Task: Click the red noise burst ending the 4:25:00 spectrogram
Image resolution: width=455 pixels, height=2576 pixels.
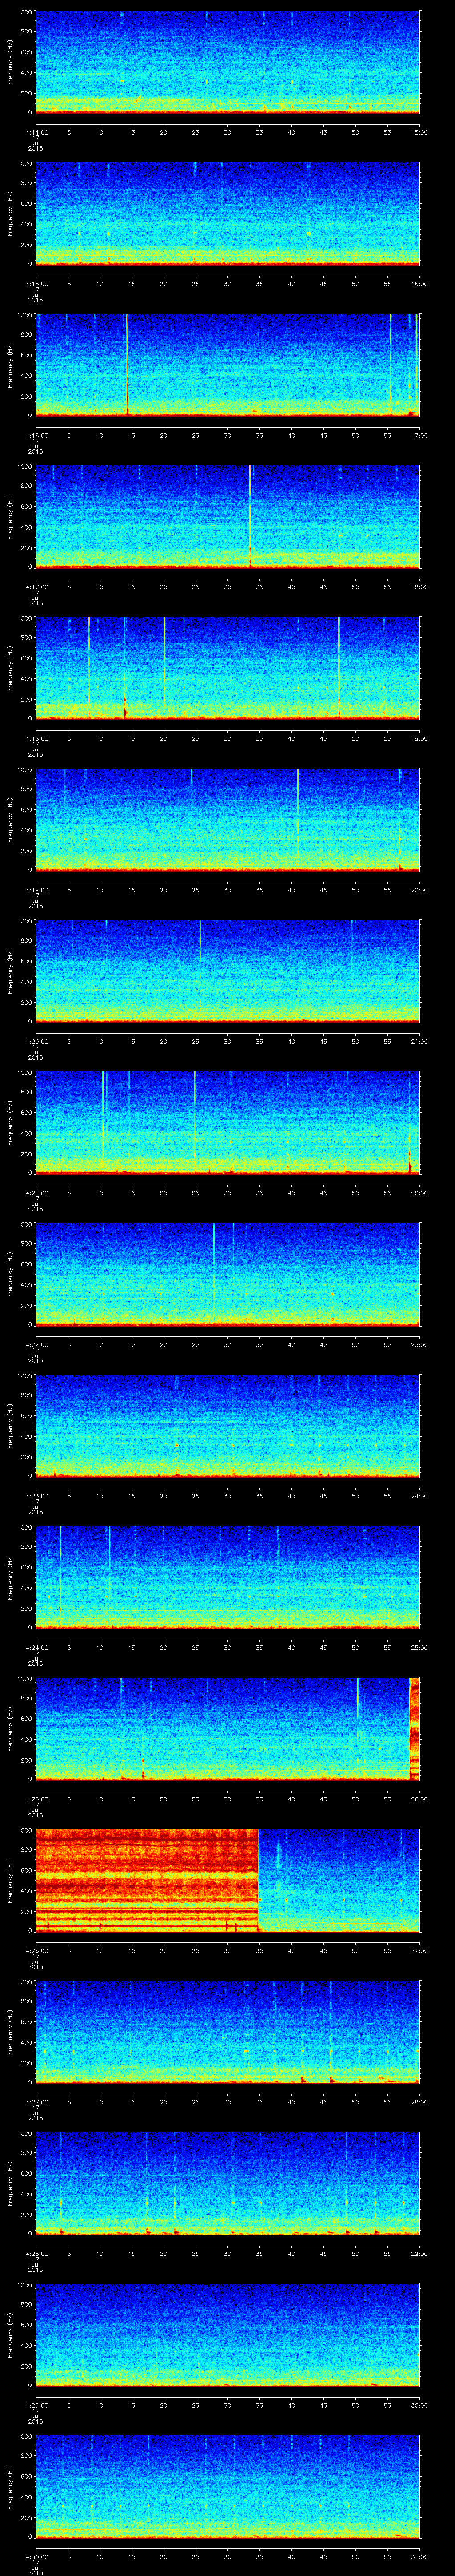Action: pos(415,1729)
